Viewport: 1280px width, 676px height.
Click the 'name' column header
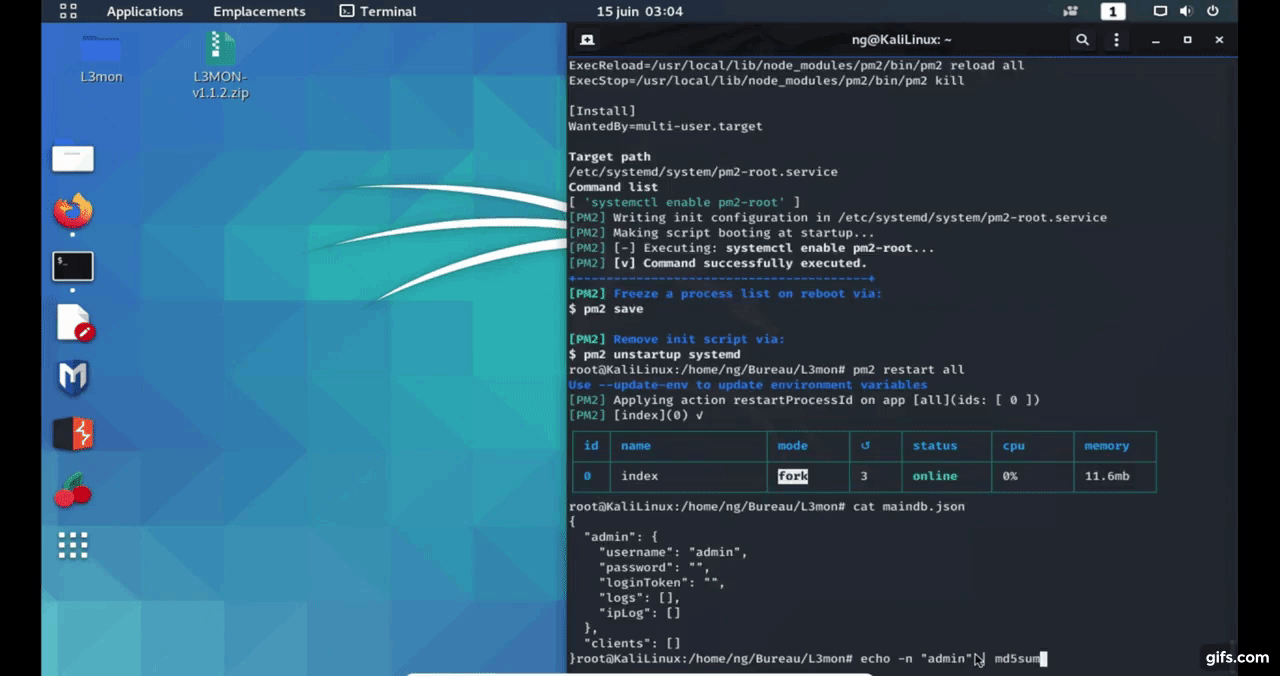click(x=636, y=446)
